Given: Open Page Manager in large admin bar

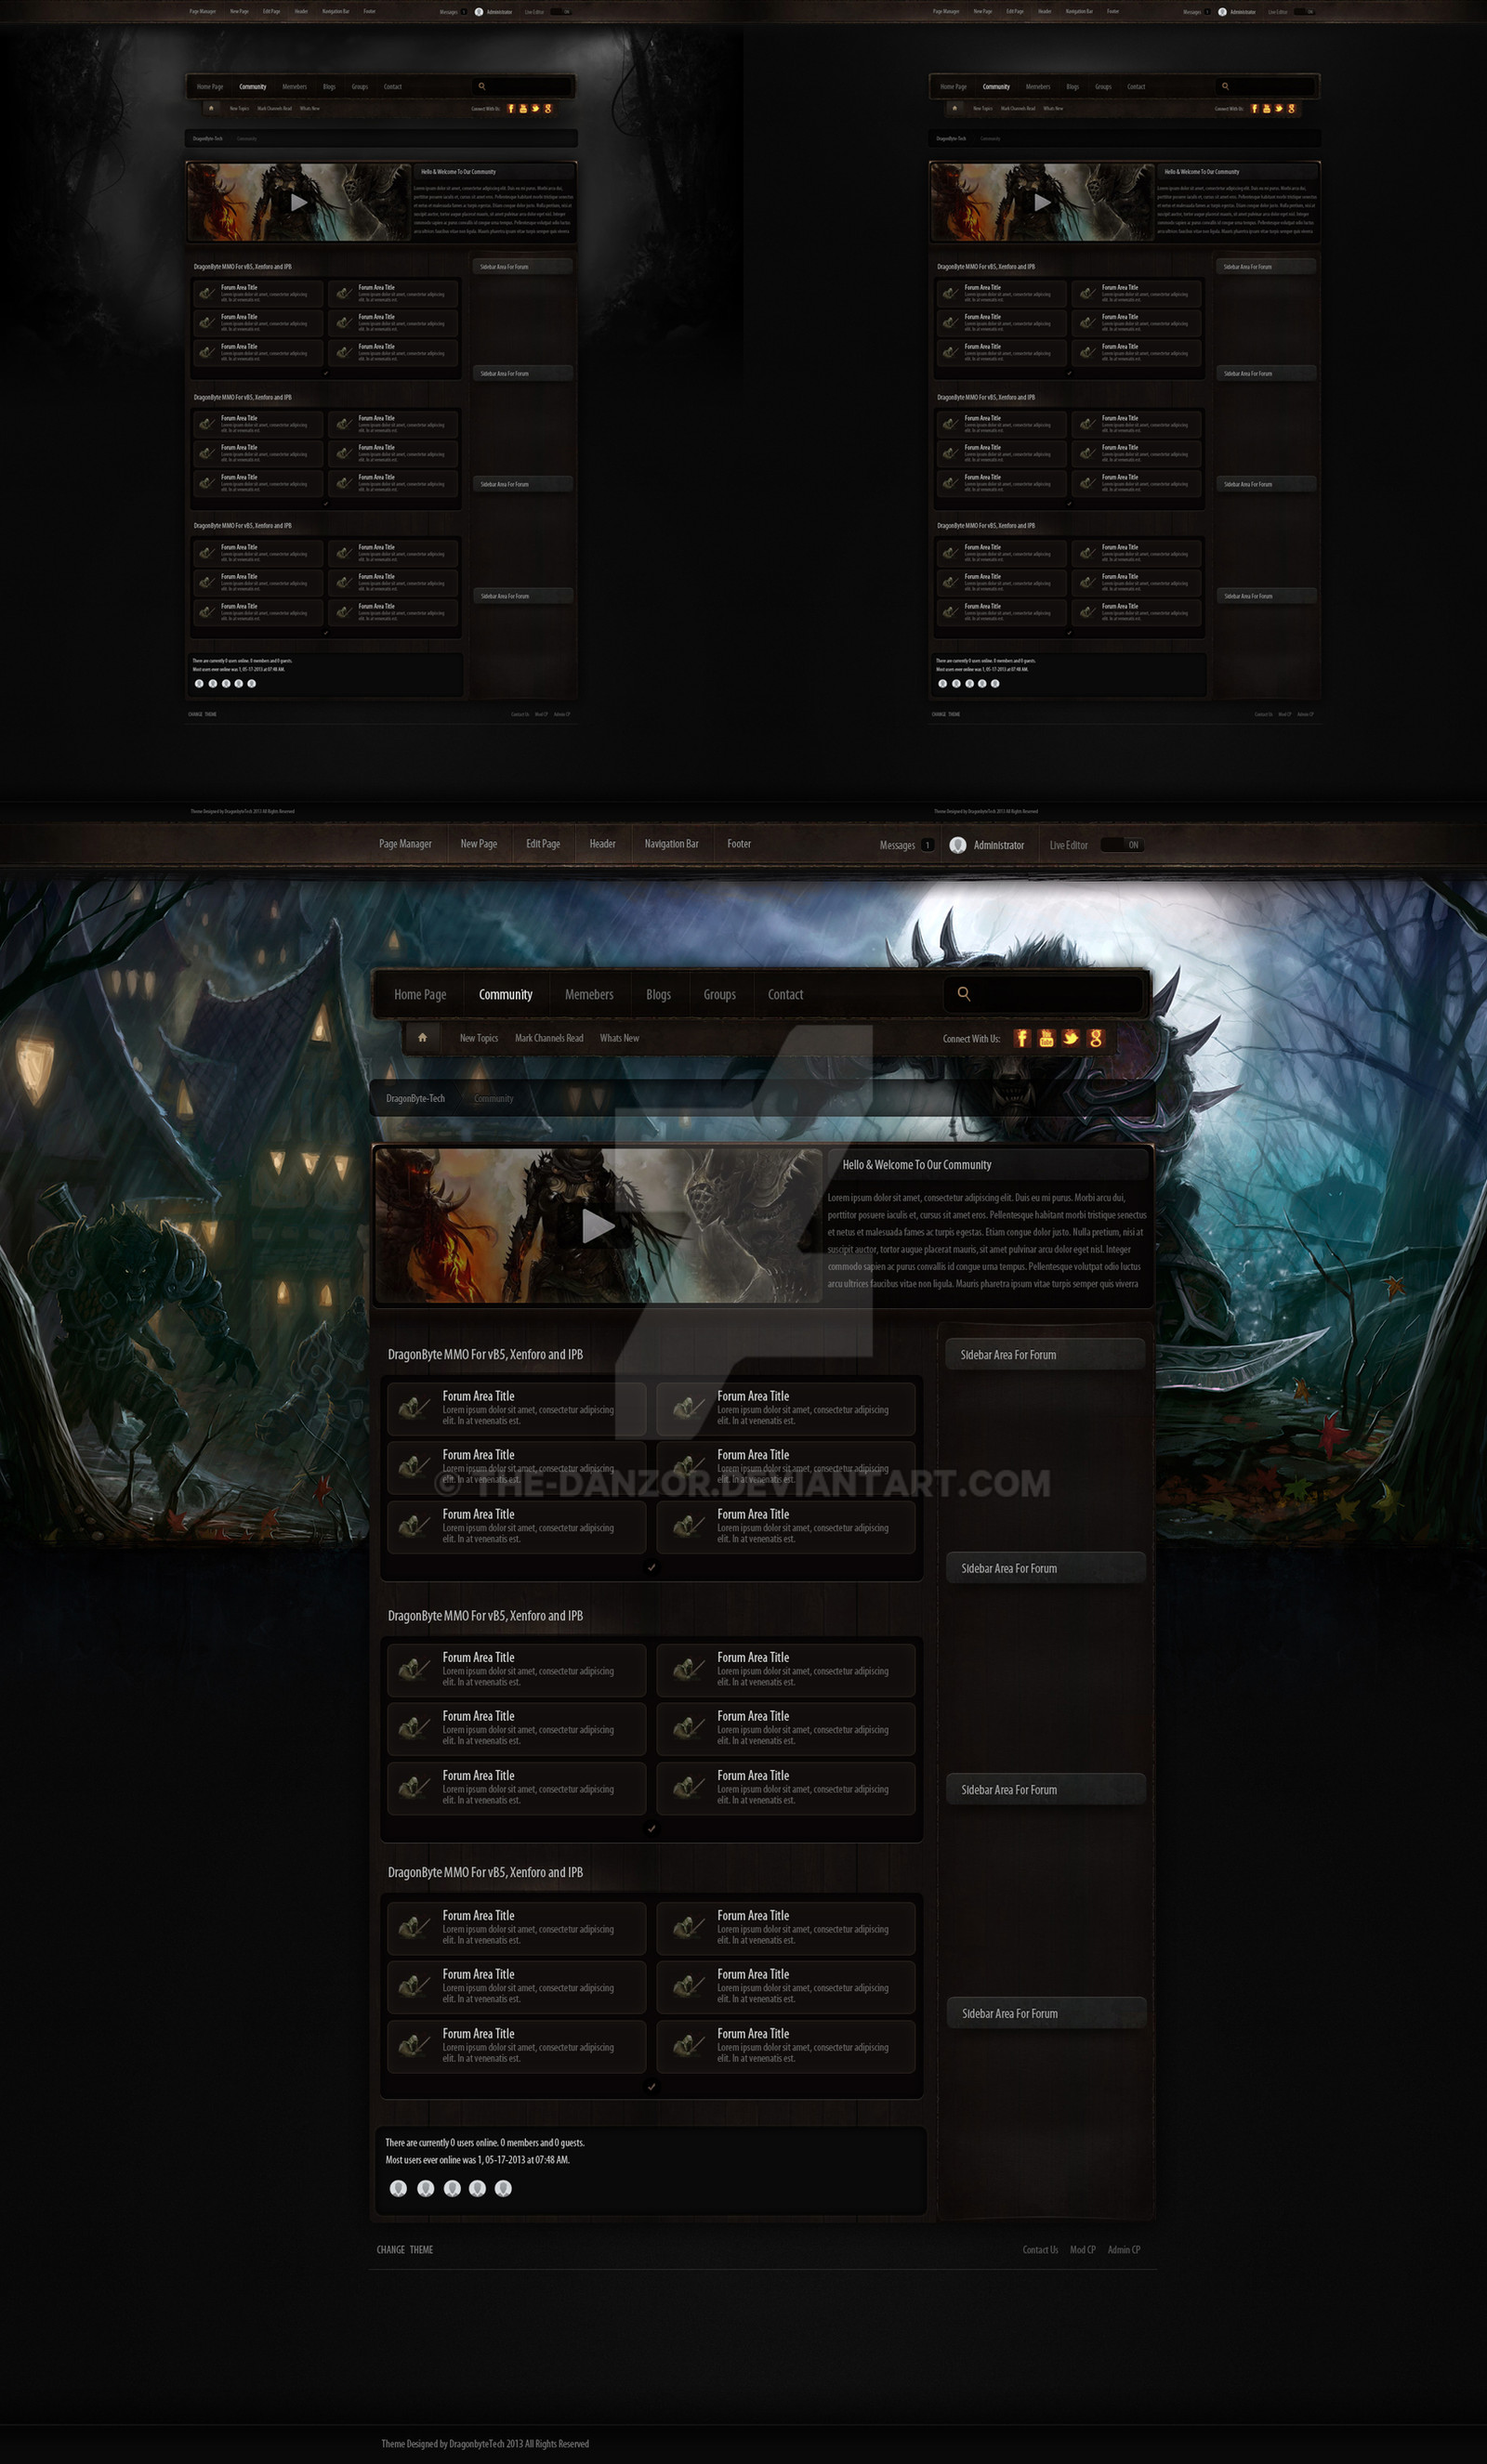Looking at the screenshot, I should (x=405, y=844).
